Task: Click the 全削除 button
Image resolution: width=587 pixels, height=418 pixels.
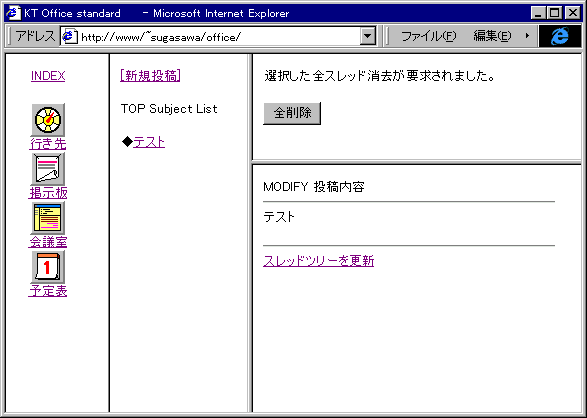Action: pos(292,113)
